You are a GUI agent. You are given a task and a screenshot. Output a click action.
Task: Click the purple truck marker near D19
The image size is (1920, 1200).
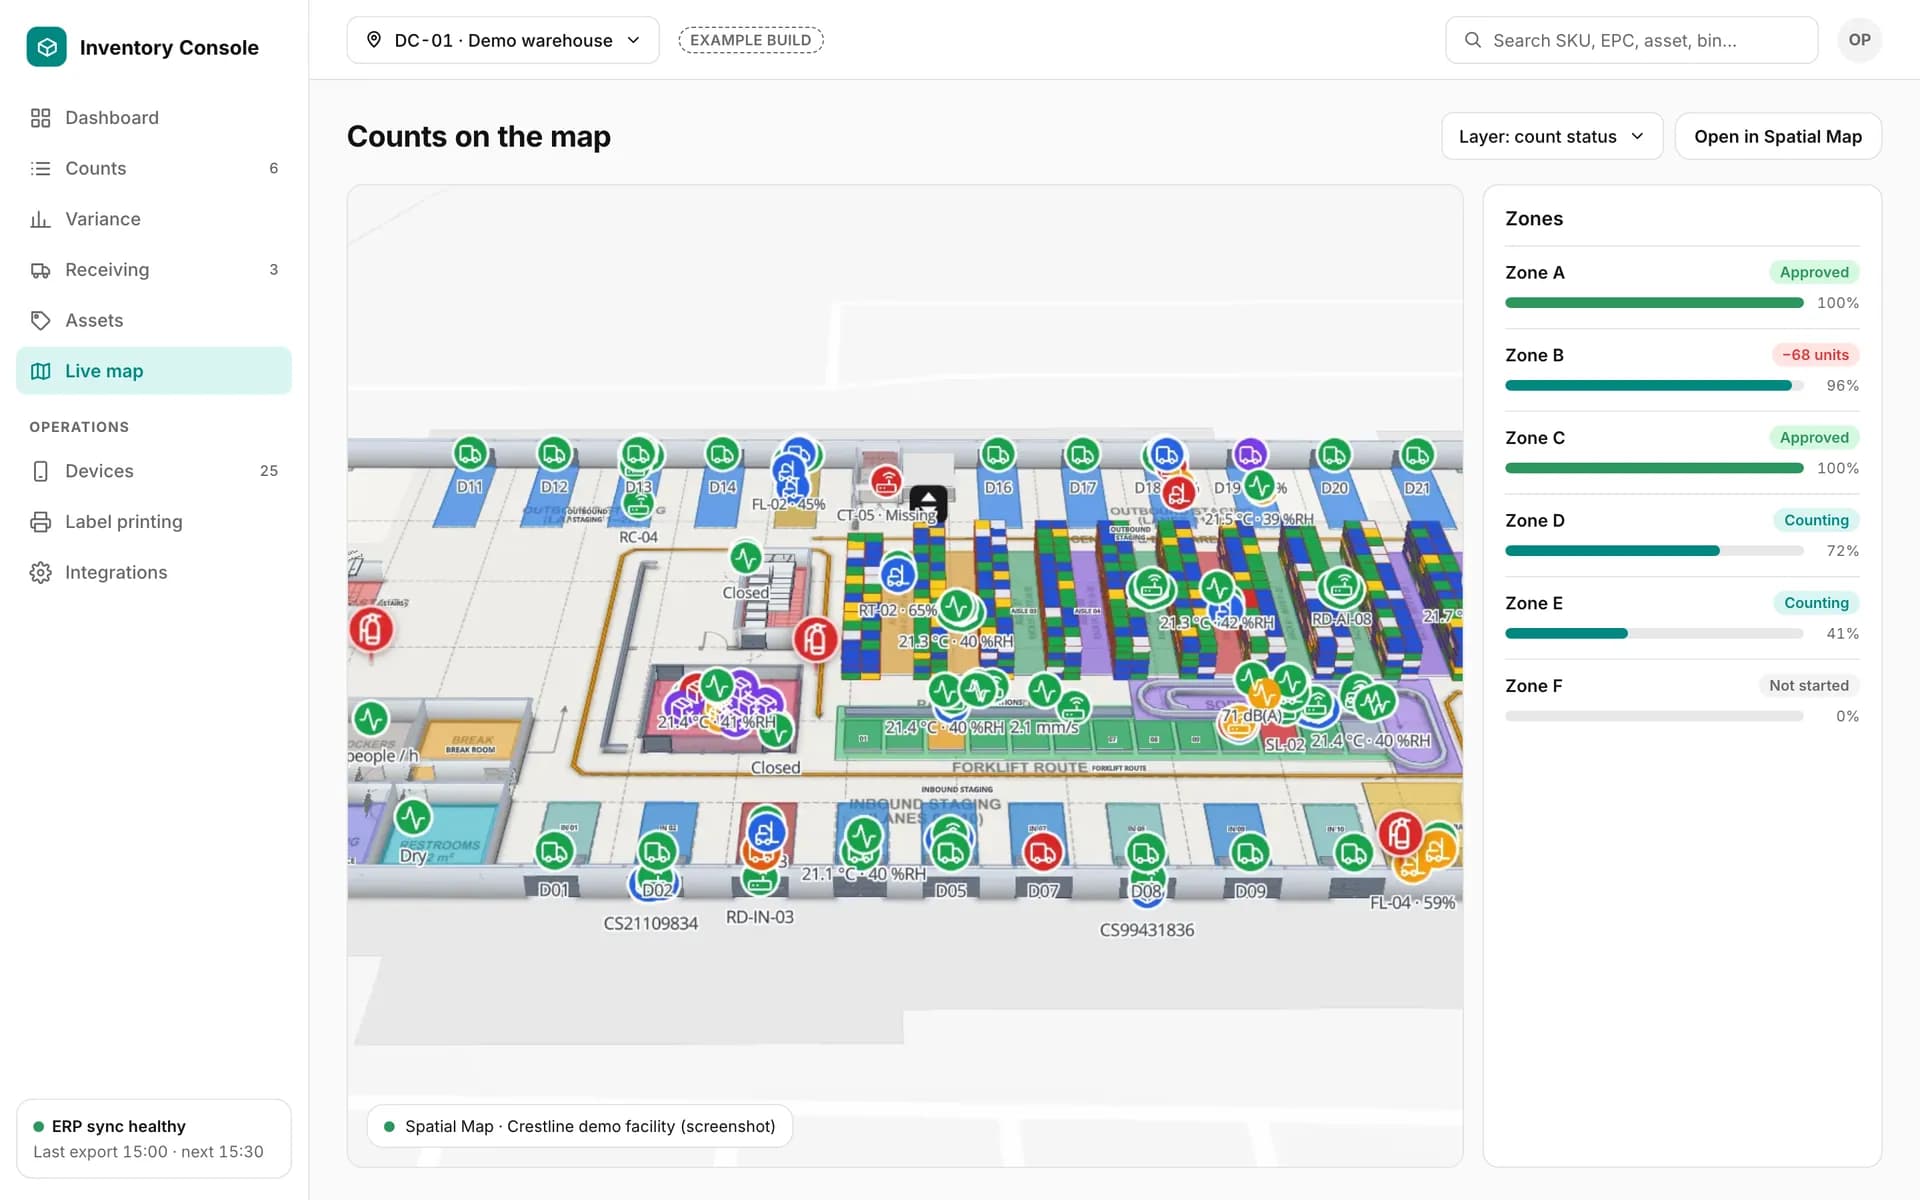pos(1250,454)
